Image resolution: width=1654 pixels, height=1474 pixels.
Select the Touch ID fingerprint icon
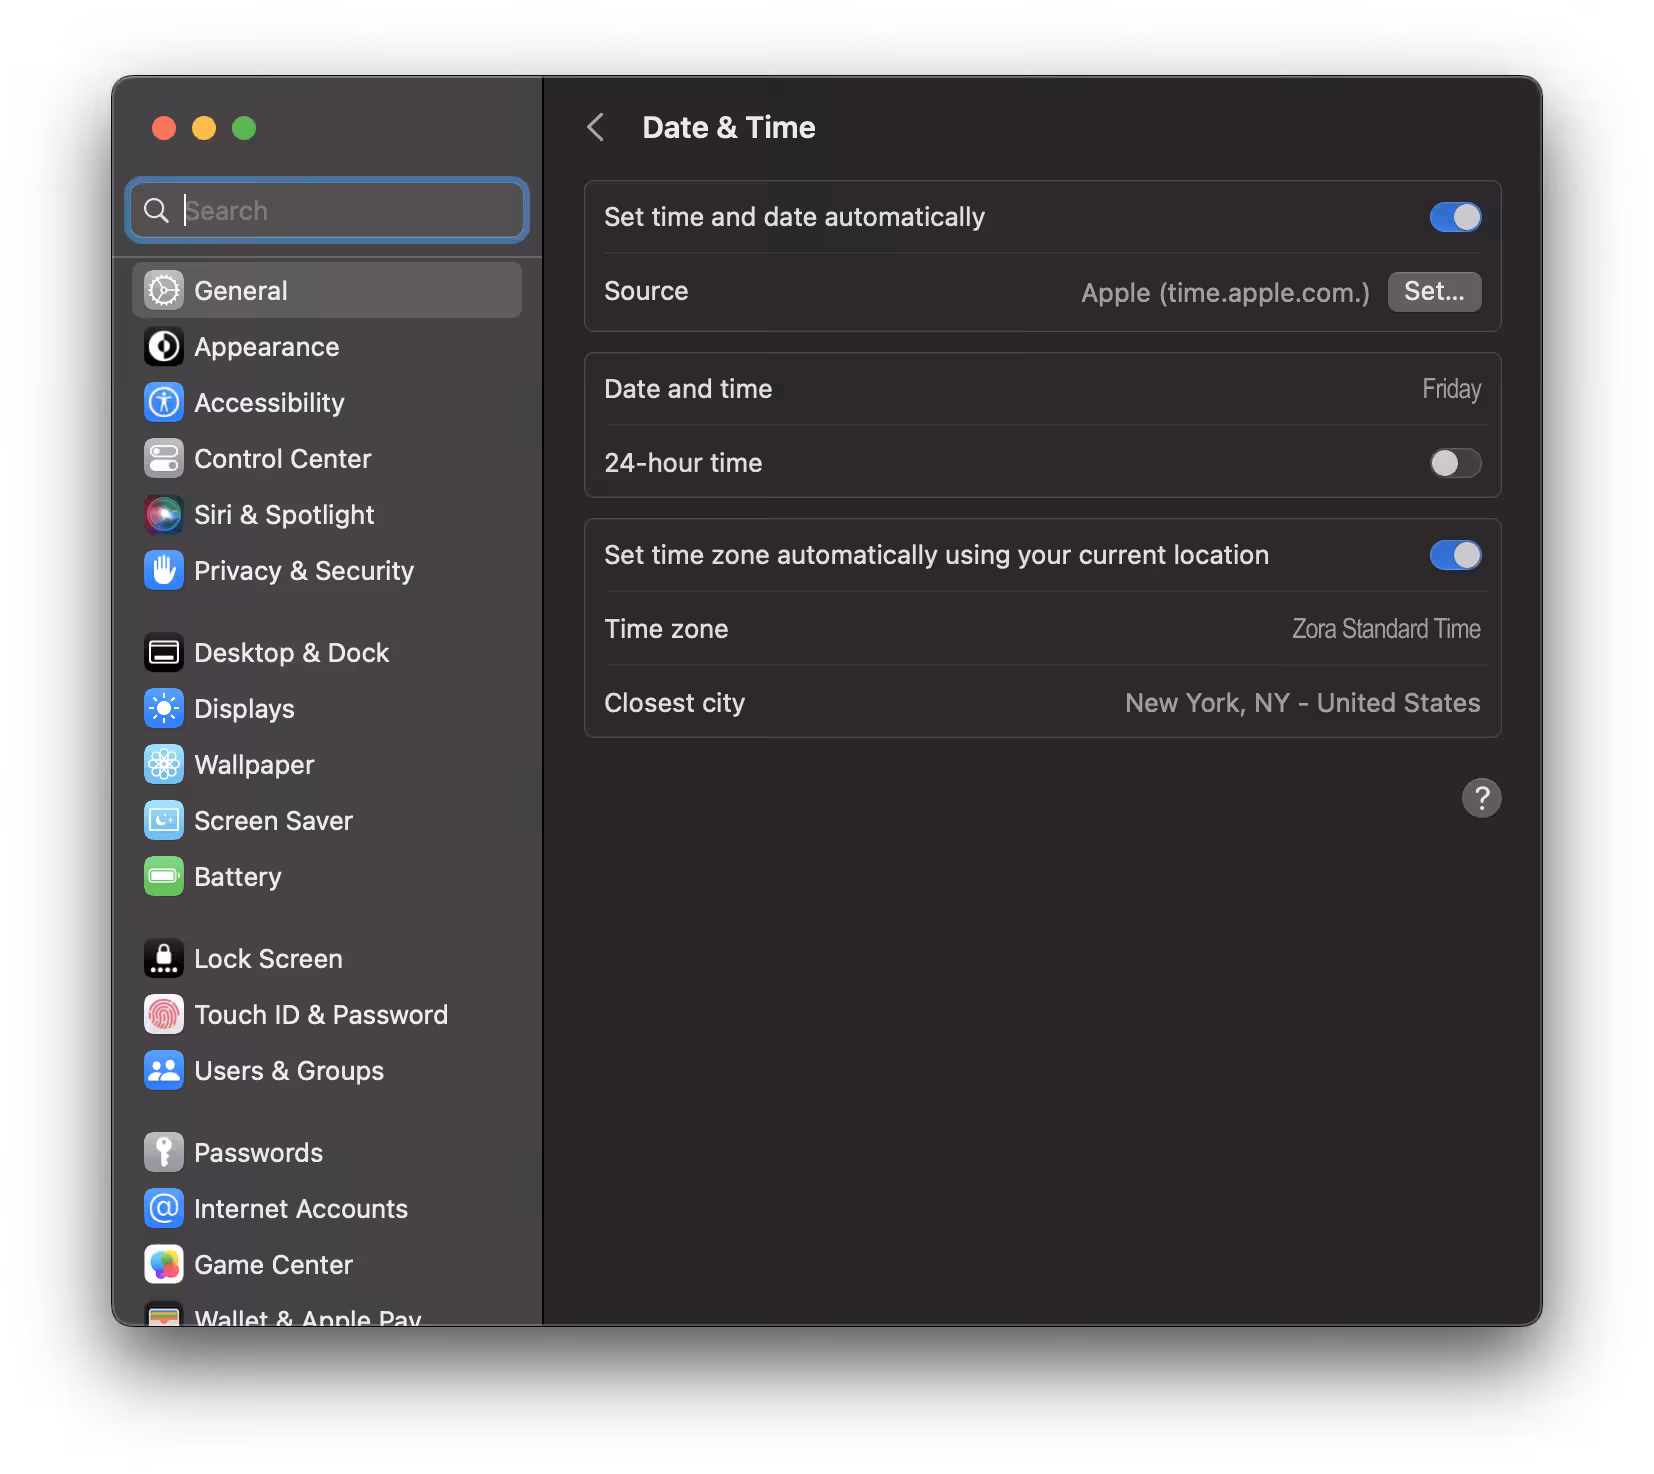coord(164,1014)
